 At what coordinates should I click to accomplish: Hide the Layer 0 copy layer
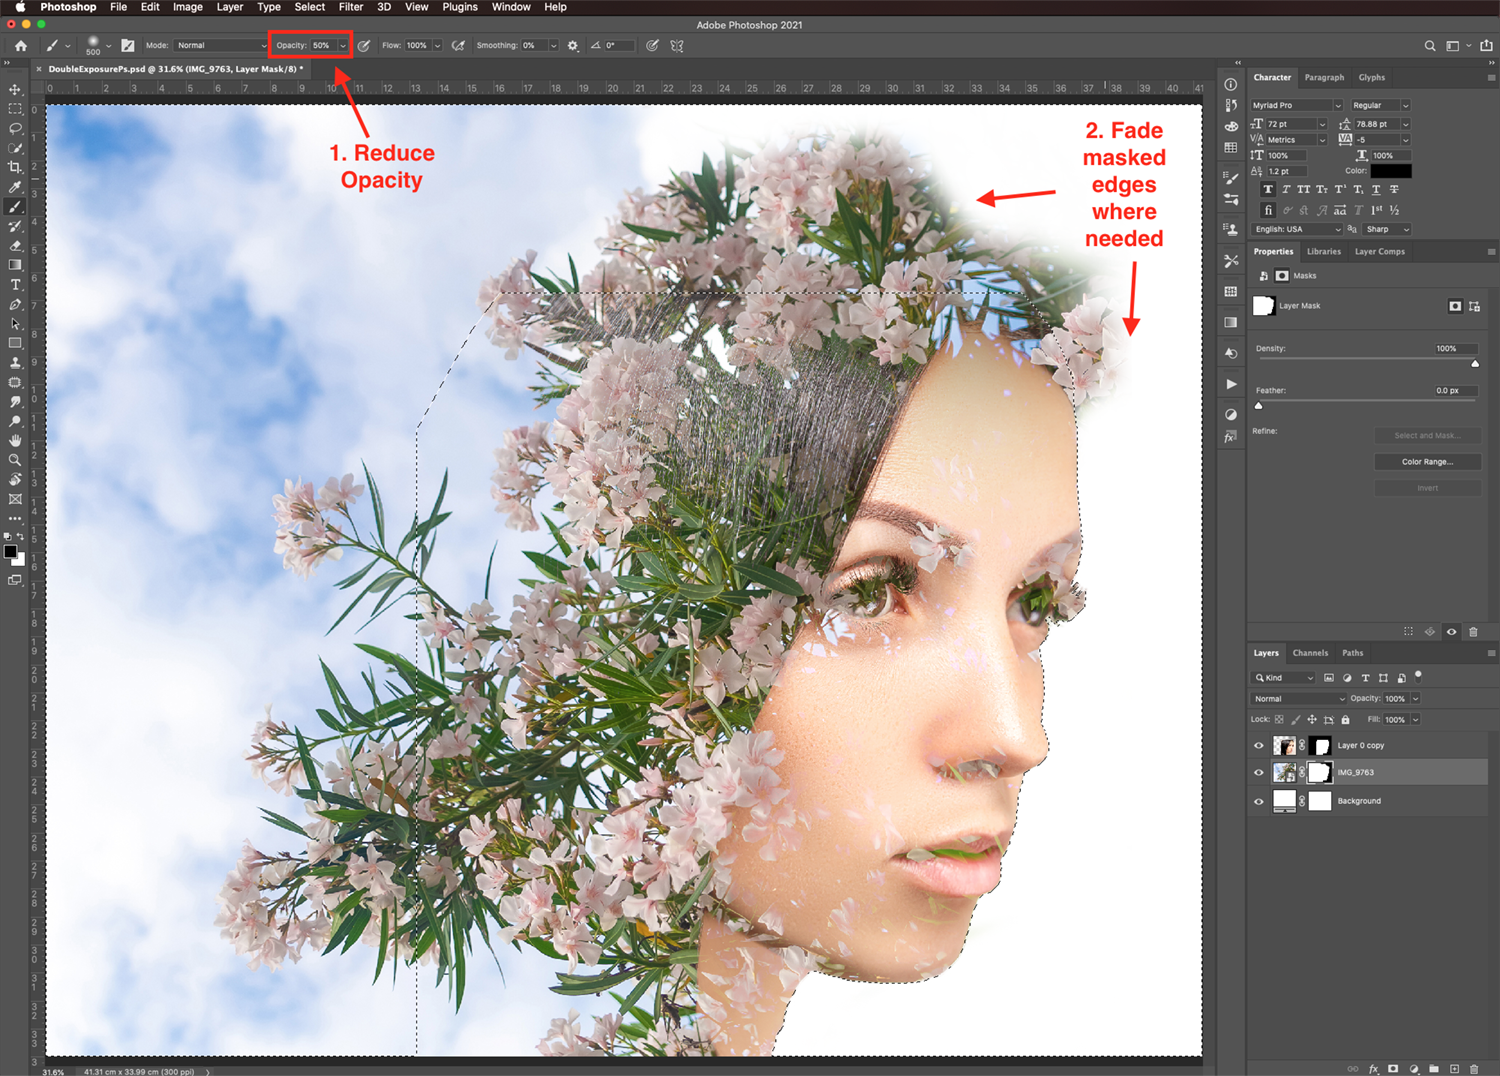1259,746
